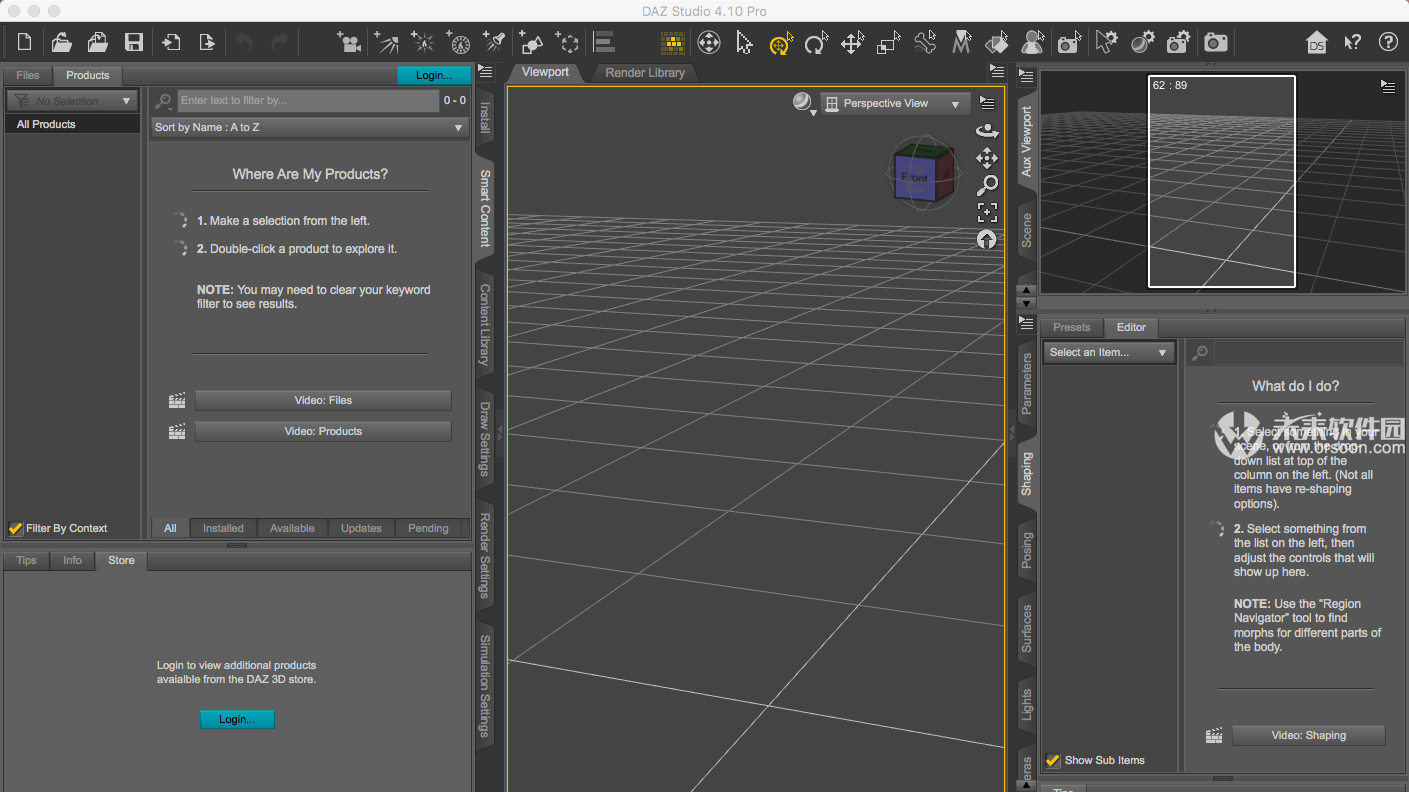
Task: Select the Spot Render tool
Action: pos(1069,42)
